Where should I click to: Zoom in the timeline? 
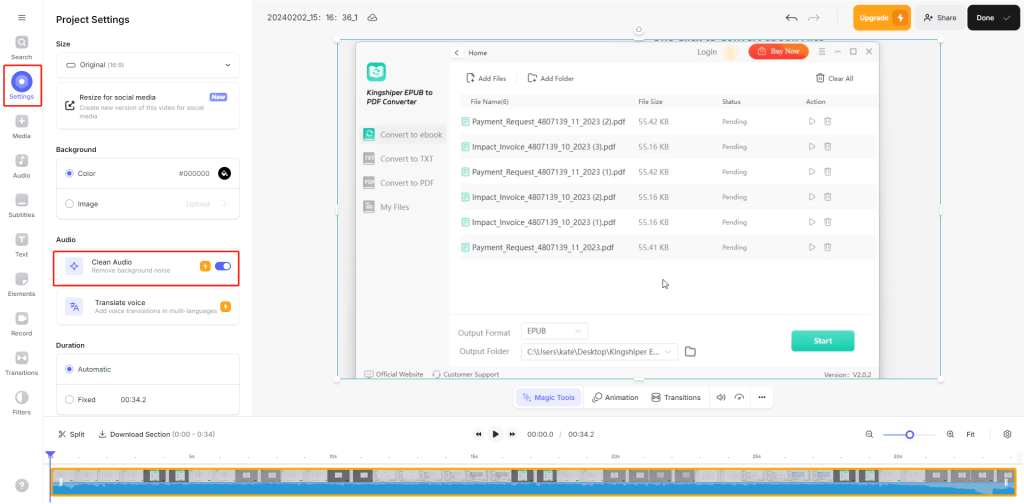tap(950, 434)
